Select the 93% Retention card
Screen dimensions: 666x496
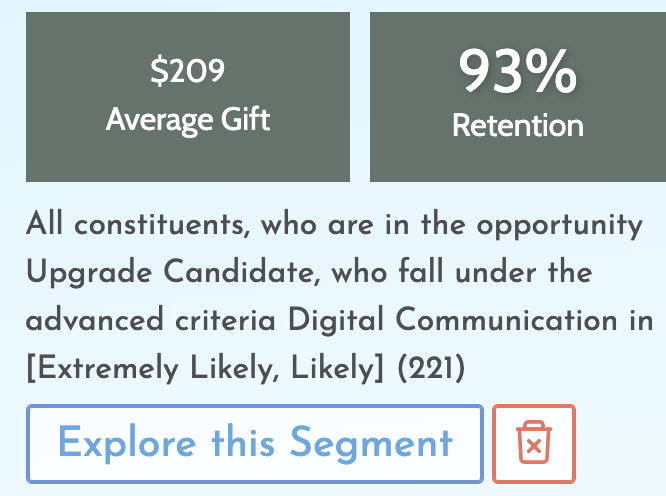(518, 97)
